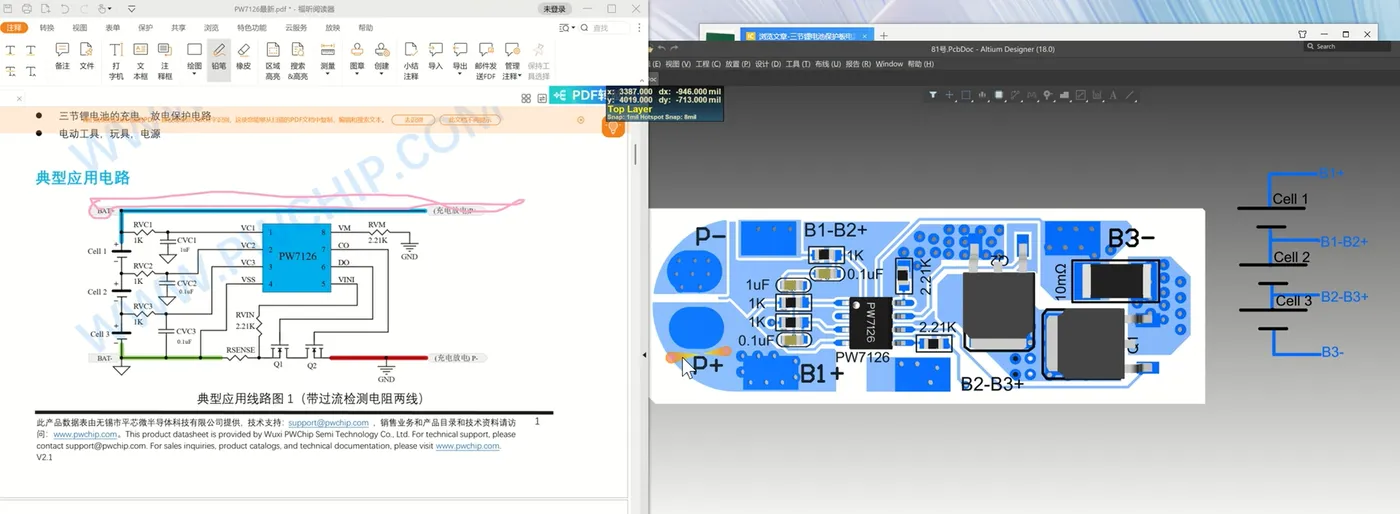This screenshot has height=514, width=1400.
Task: Click the orange lightbulb tip icon
Action: click(x=614, y=126)
